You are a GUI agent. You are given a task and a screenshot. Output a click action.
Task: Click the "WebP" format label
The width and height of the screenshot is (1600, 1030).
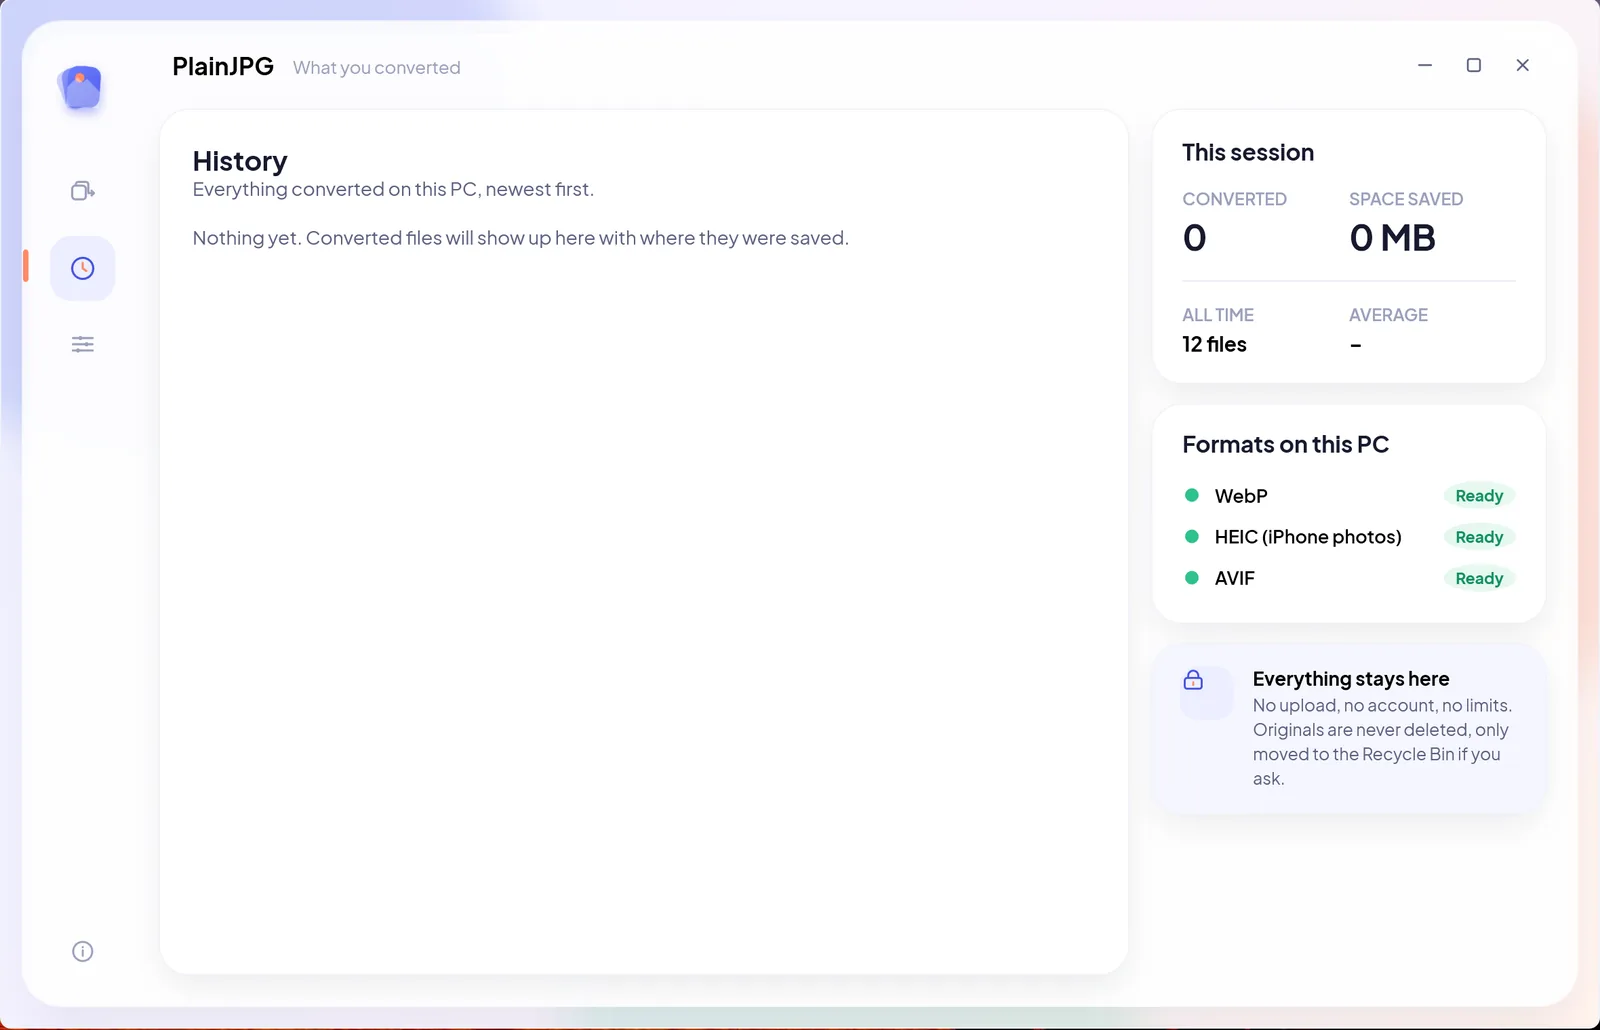(1241, 496)
